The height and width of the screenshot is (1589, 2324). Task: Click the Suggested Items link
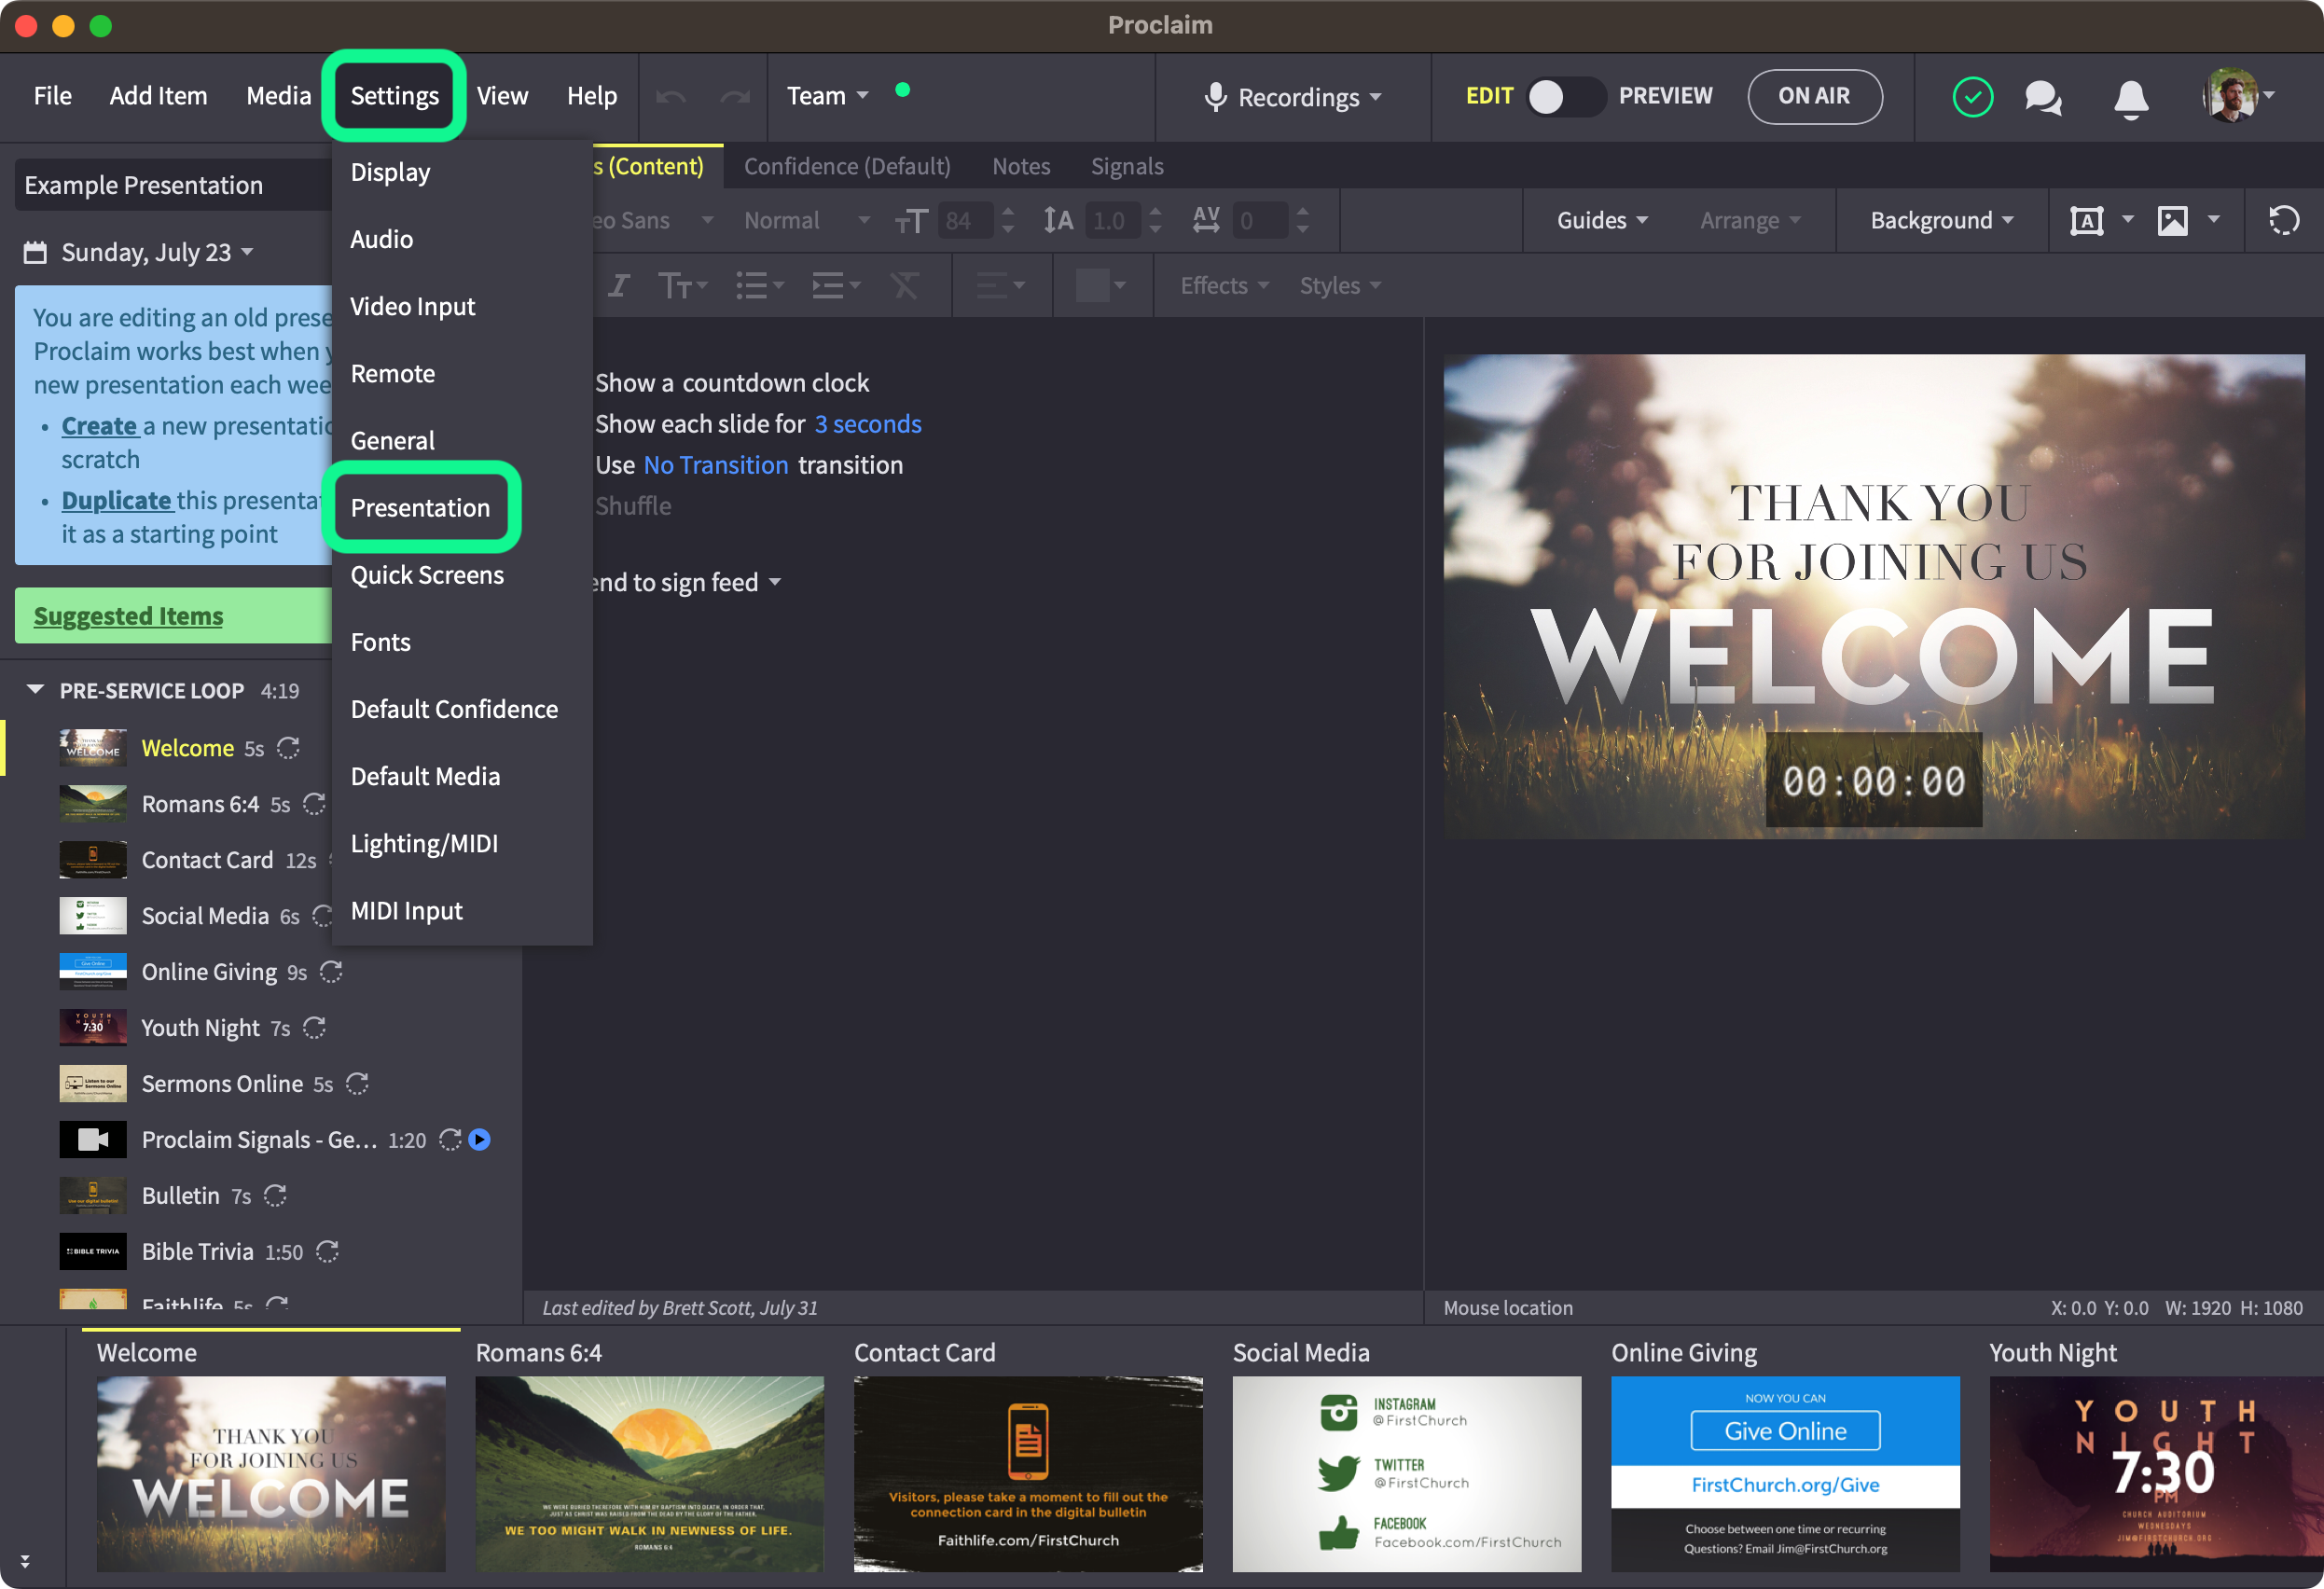coord(129,616)
